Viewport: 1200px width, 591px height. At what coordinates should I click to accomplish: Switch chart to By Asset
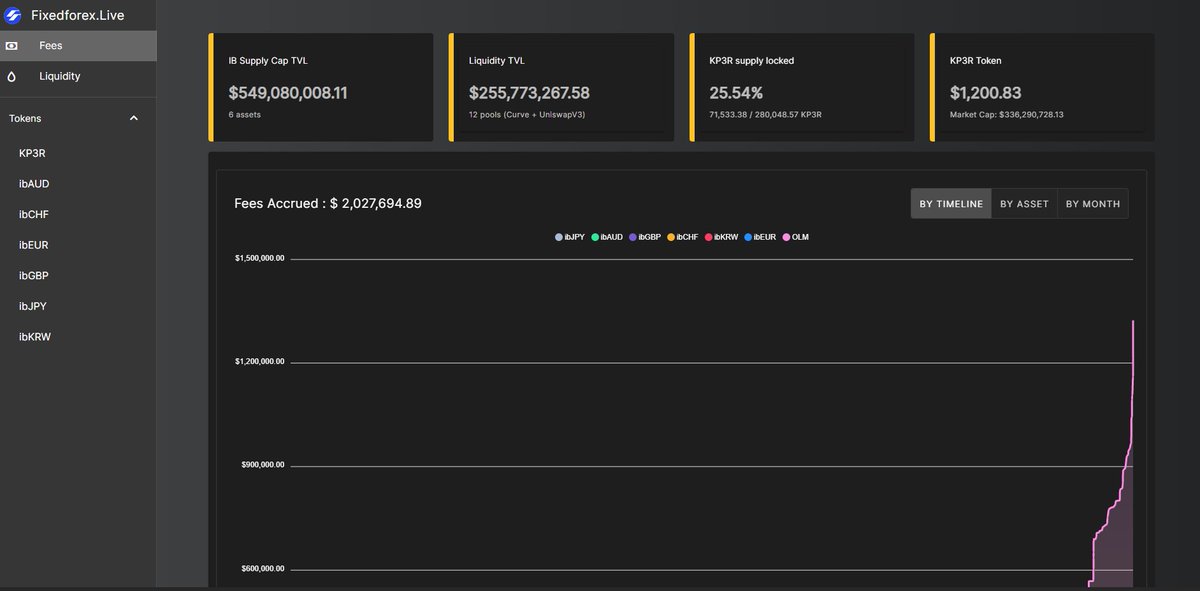pyautogui.click(x=1024, y=203)
